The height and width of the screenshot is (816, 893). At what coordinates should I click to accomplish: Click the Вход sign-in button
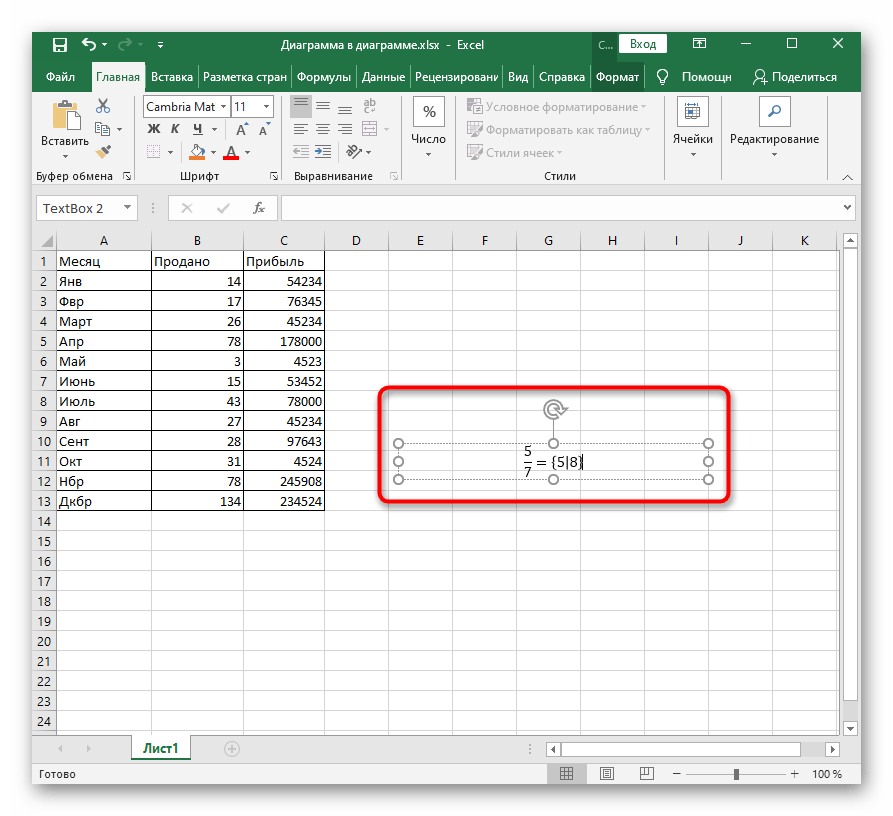(643, 44)
